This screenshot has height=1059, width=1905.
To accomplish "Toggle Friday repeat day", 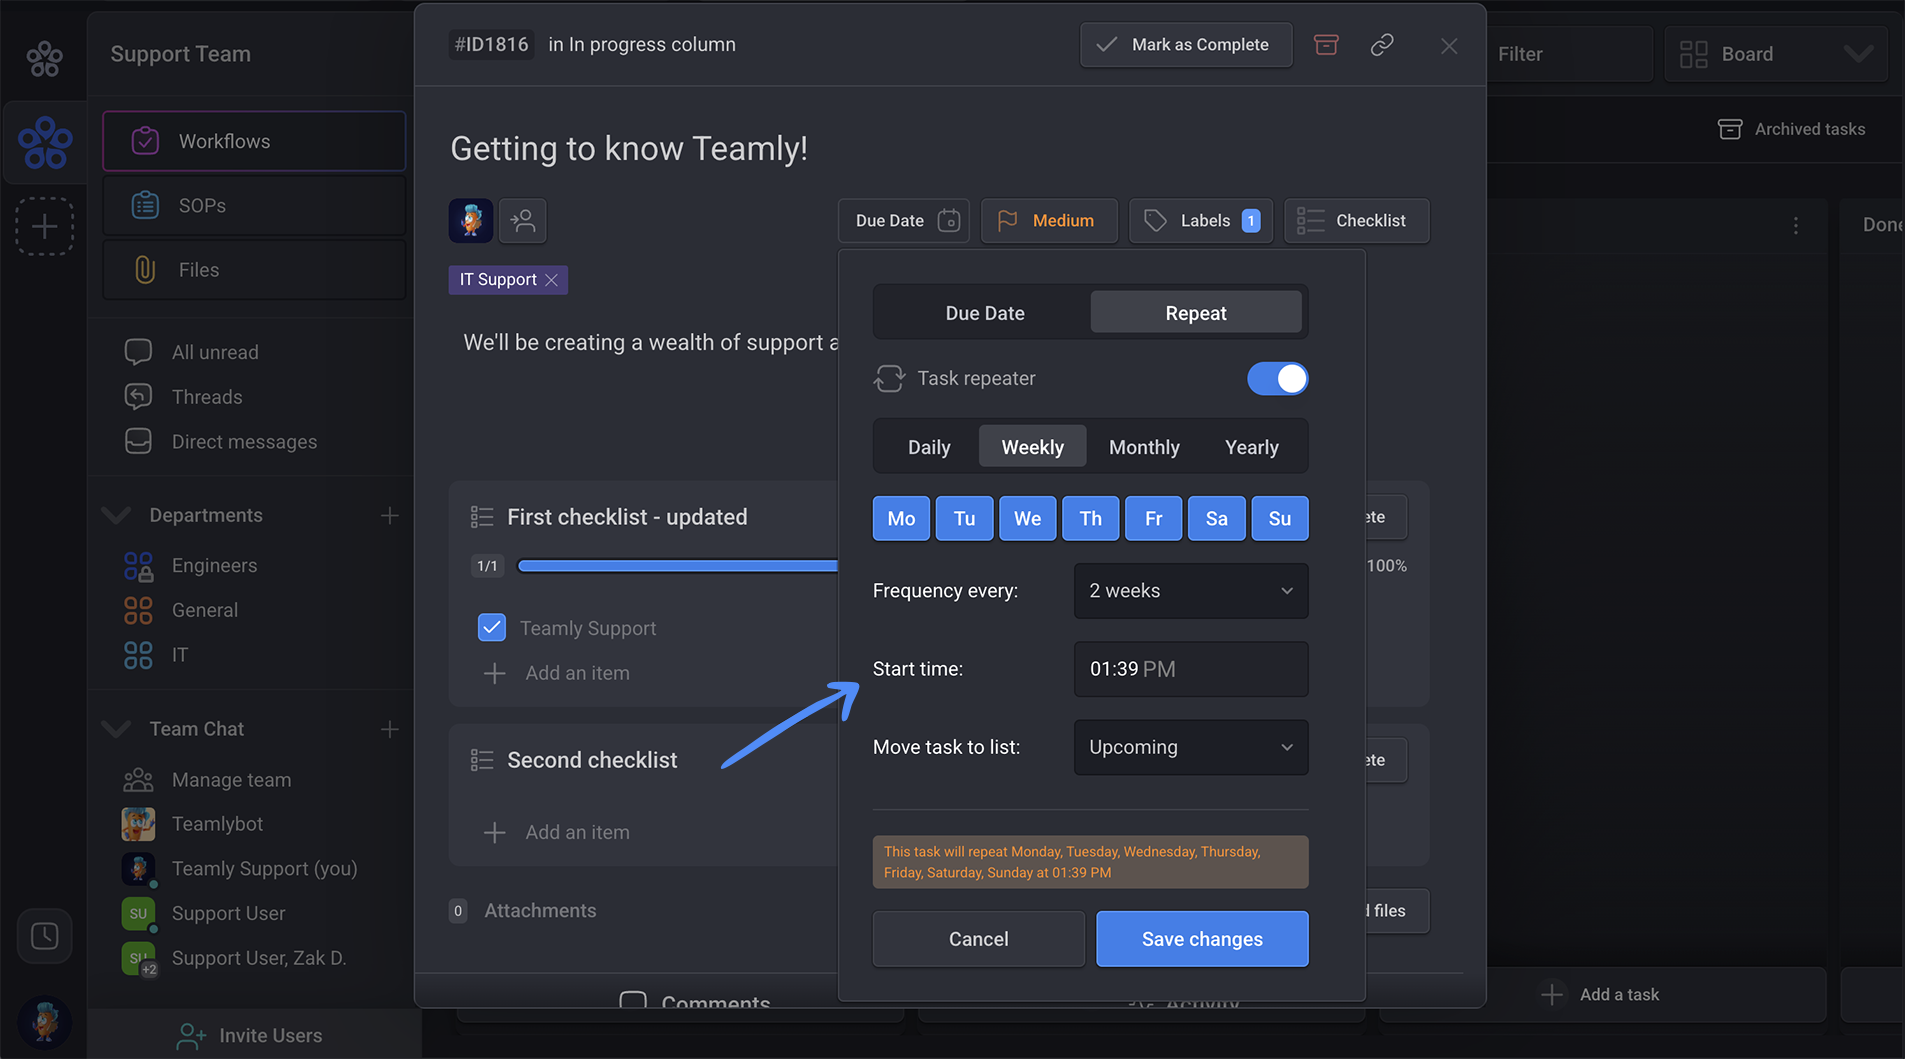I will point(1153,518).
